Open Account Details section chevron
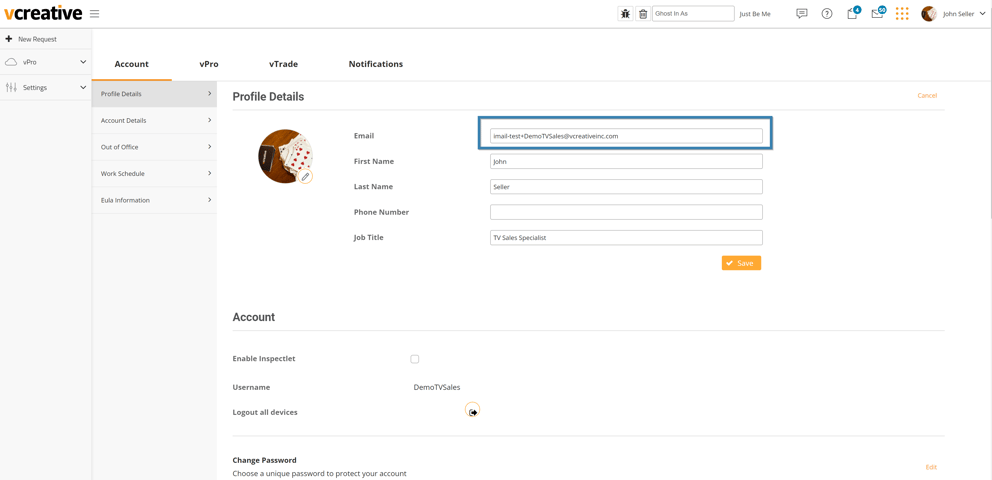The width and height of the screenshot is (992, 480). 209,120
